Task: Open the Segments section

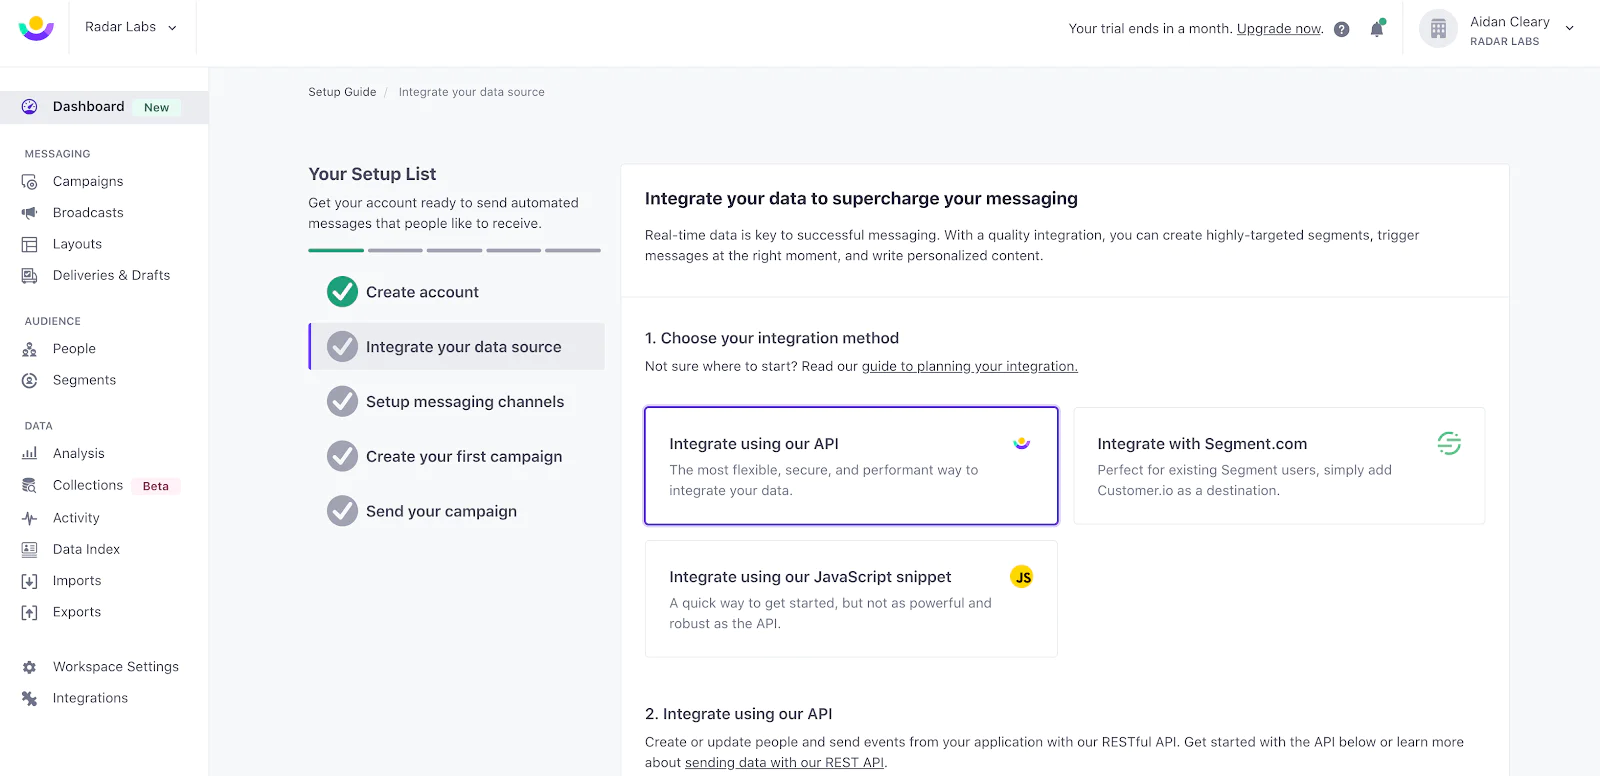Action: point(83,380)
